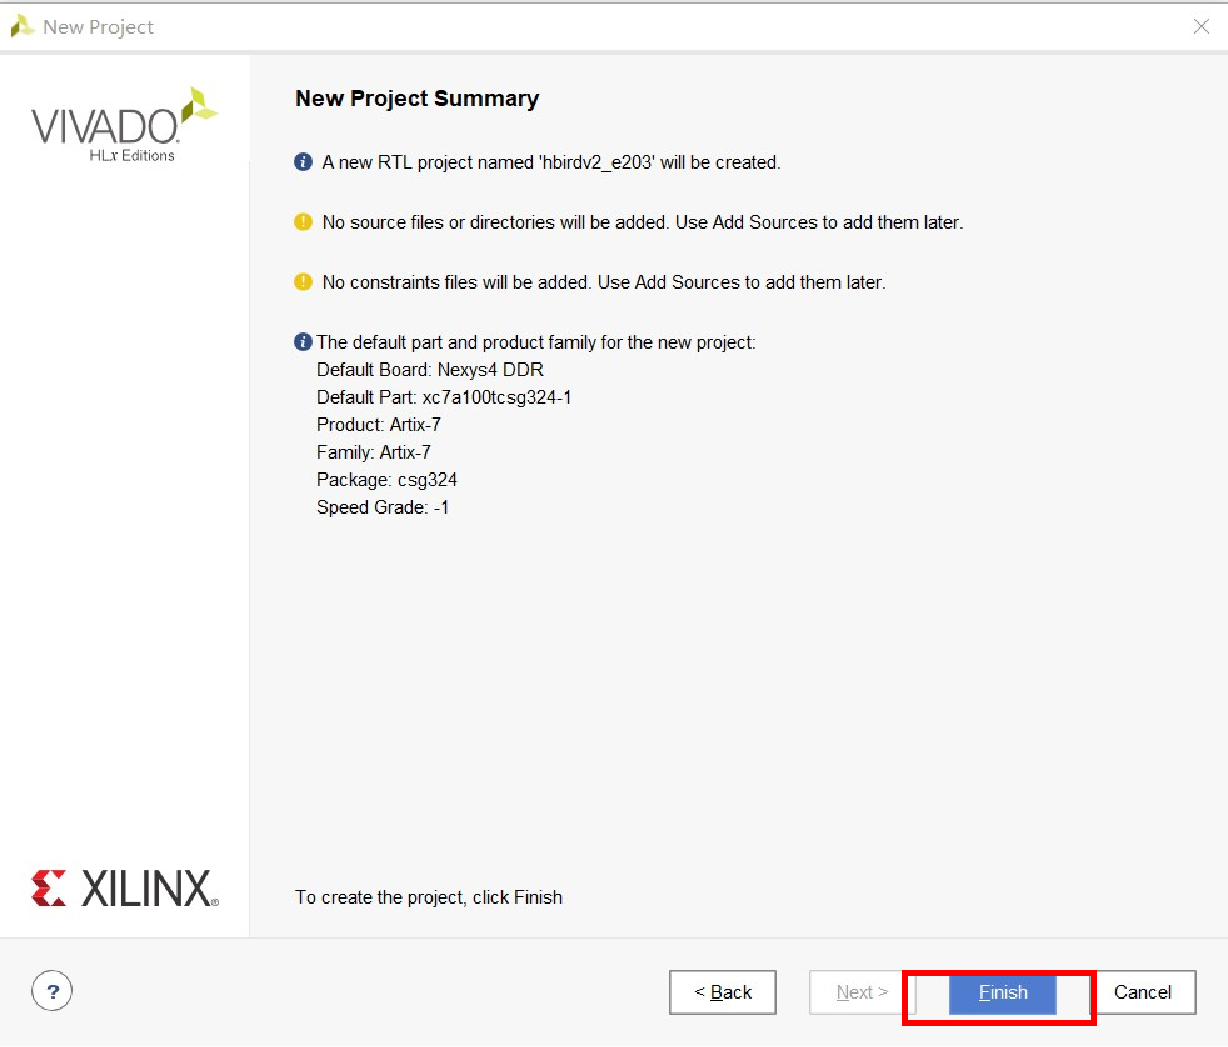Click the Finish button

(x=1002, y=993)
